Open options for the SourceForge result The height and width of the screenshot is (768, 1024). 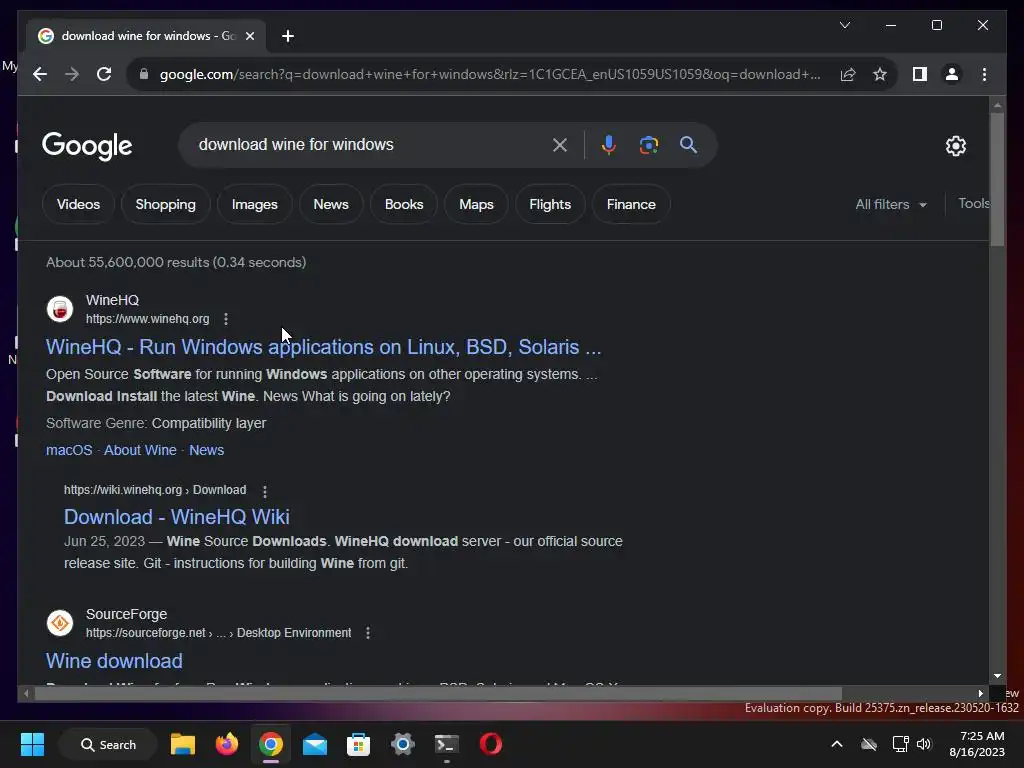pyautogui.click(x=368, y=633)
